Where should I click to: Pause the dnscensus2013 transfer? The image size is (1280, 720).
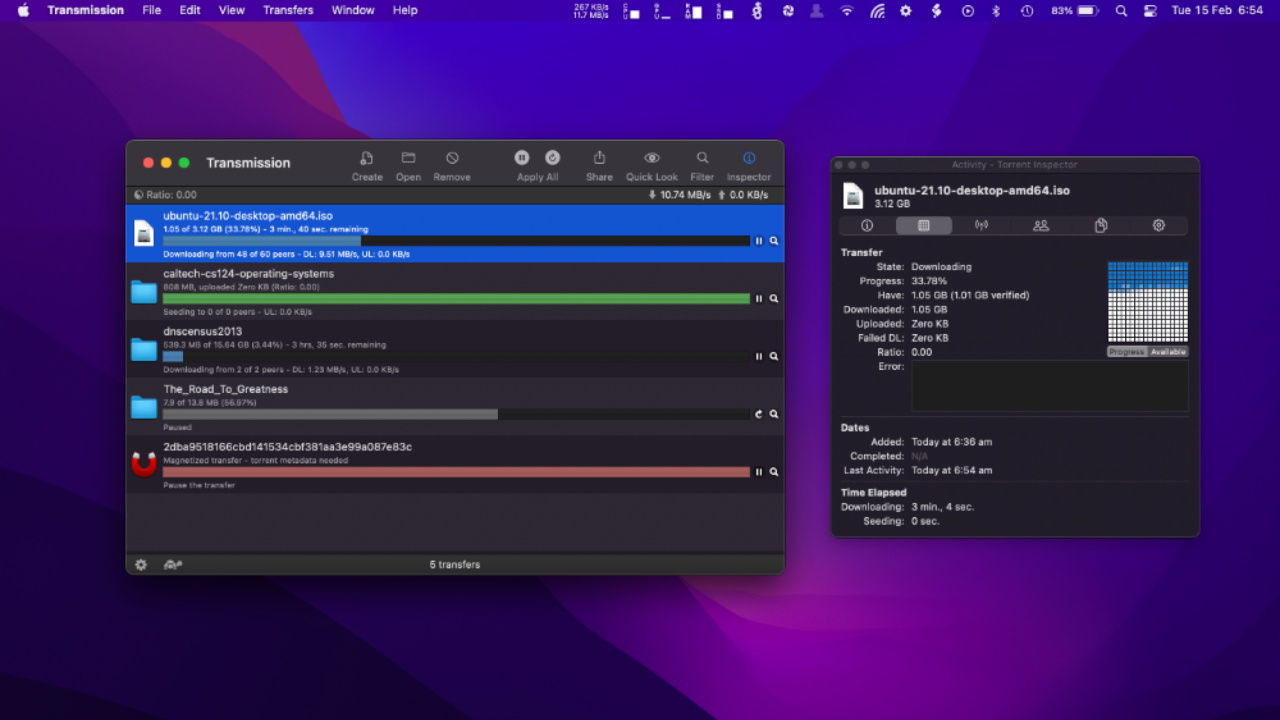[759, 356]
